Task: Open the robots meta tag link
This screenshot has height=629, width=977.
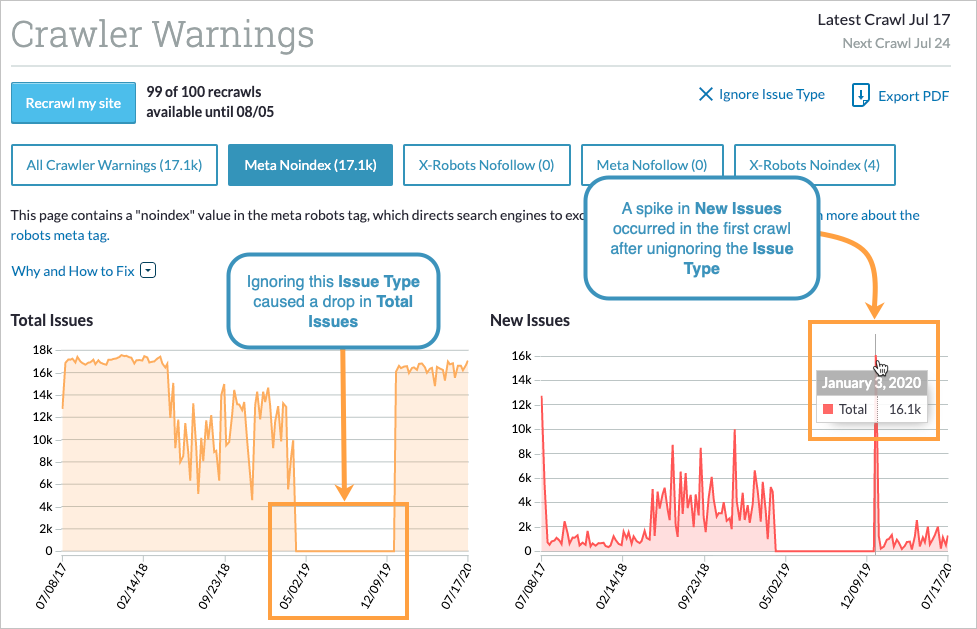Action: click(56, 234)
